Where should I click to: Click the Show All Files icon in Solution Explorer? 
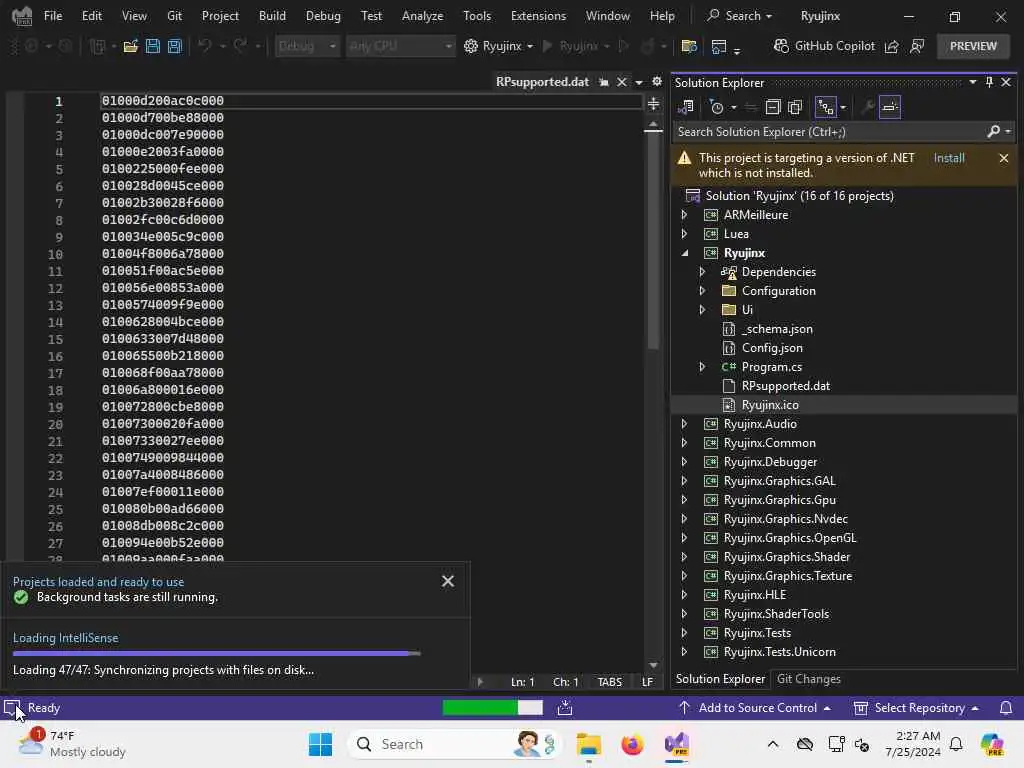click(x=795, y=107)
